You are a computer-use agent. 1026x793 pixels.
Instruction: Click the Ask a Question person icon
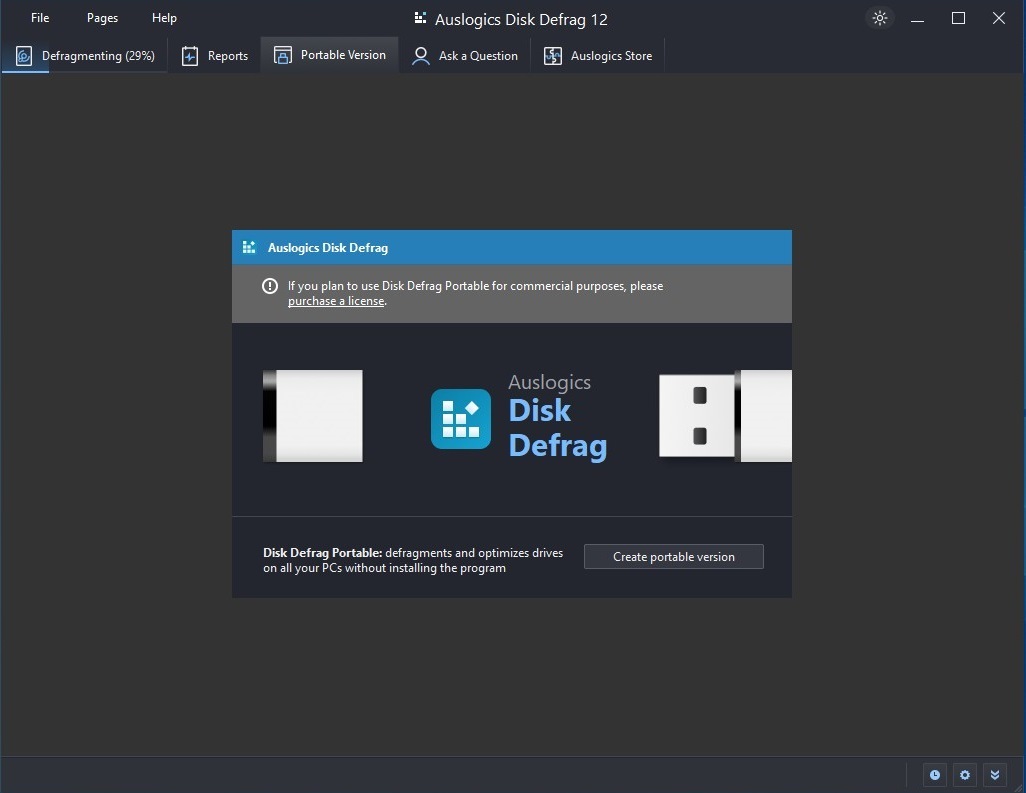click(x=421, y=56)
